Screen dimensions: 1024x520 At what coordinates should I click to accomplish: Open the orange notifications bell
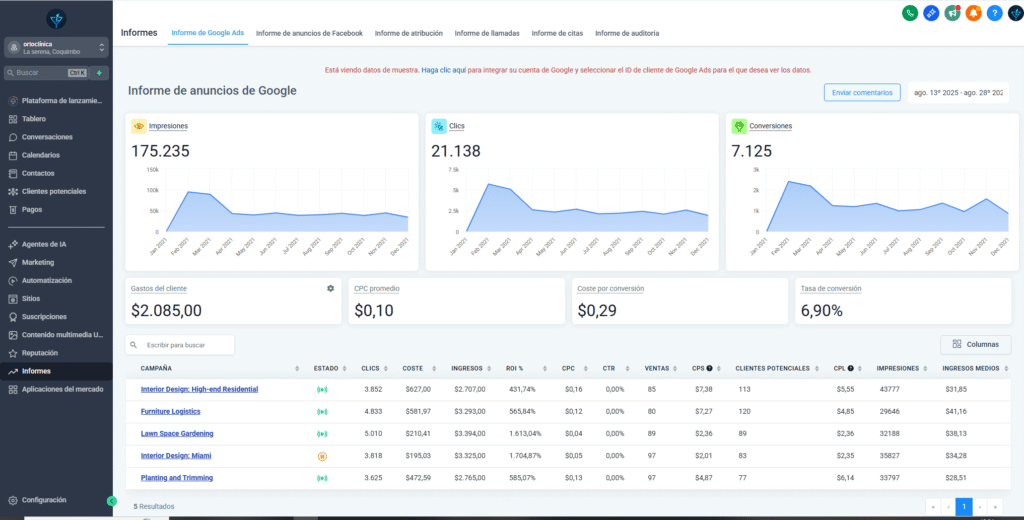pos(973,13)
